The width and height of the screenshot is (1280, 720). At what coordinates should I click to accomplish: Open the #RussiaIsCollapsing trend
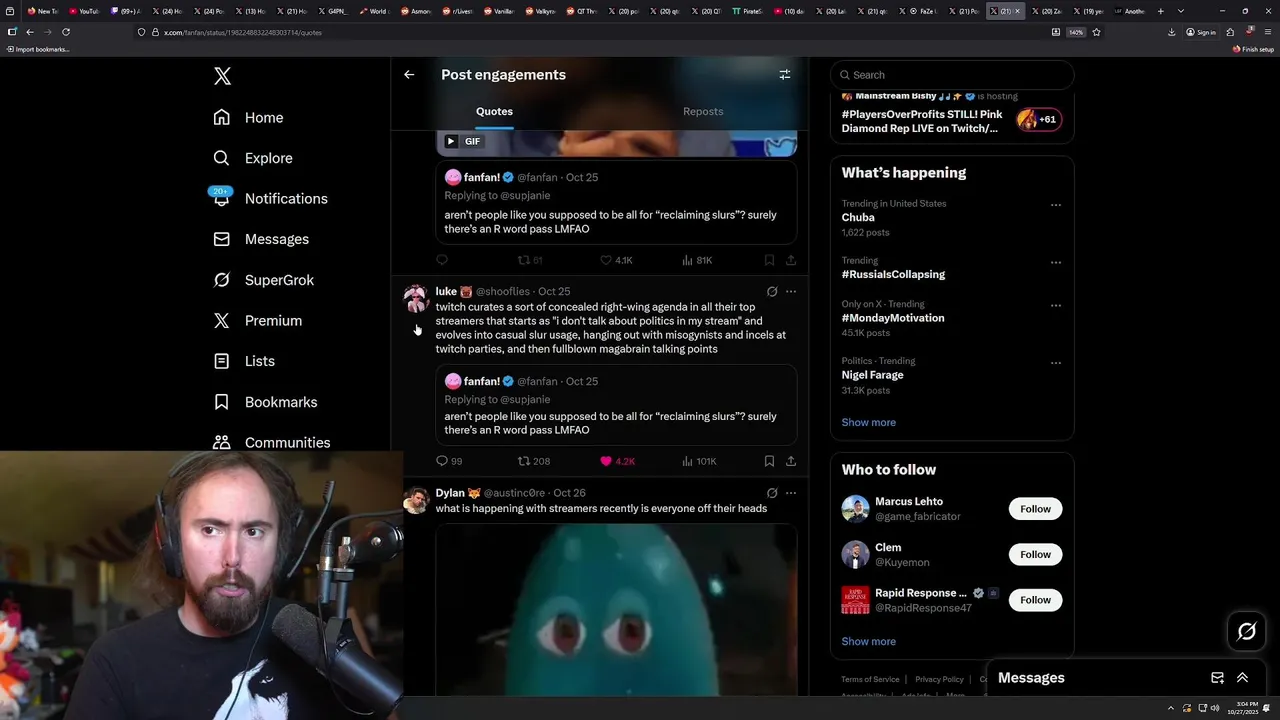click(x=893, y=274)
